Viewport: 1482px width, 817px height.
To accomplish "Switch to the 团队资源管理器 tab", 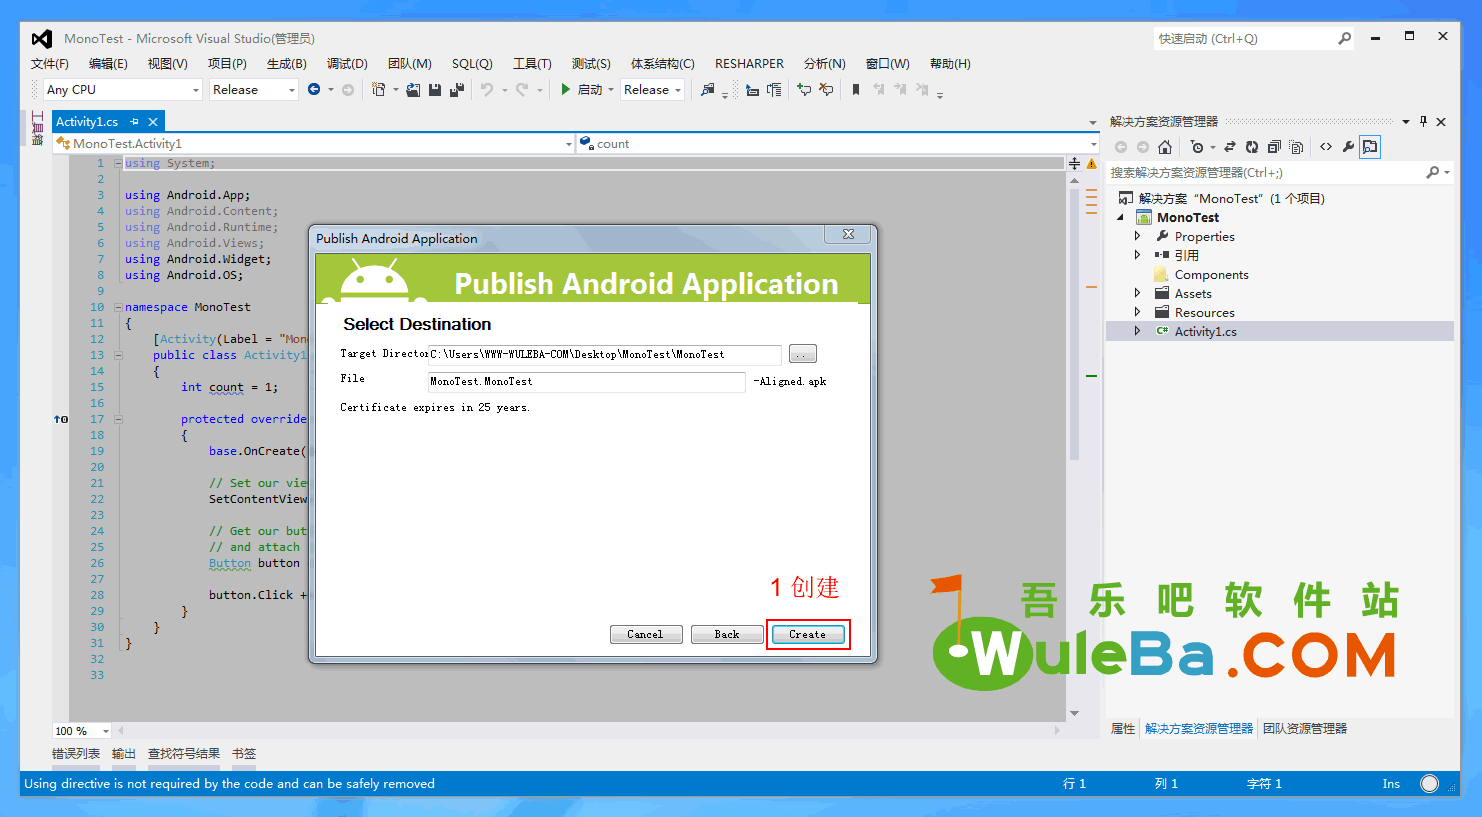I will [1305, 729].
